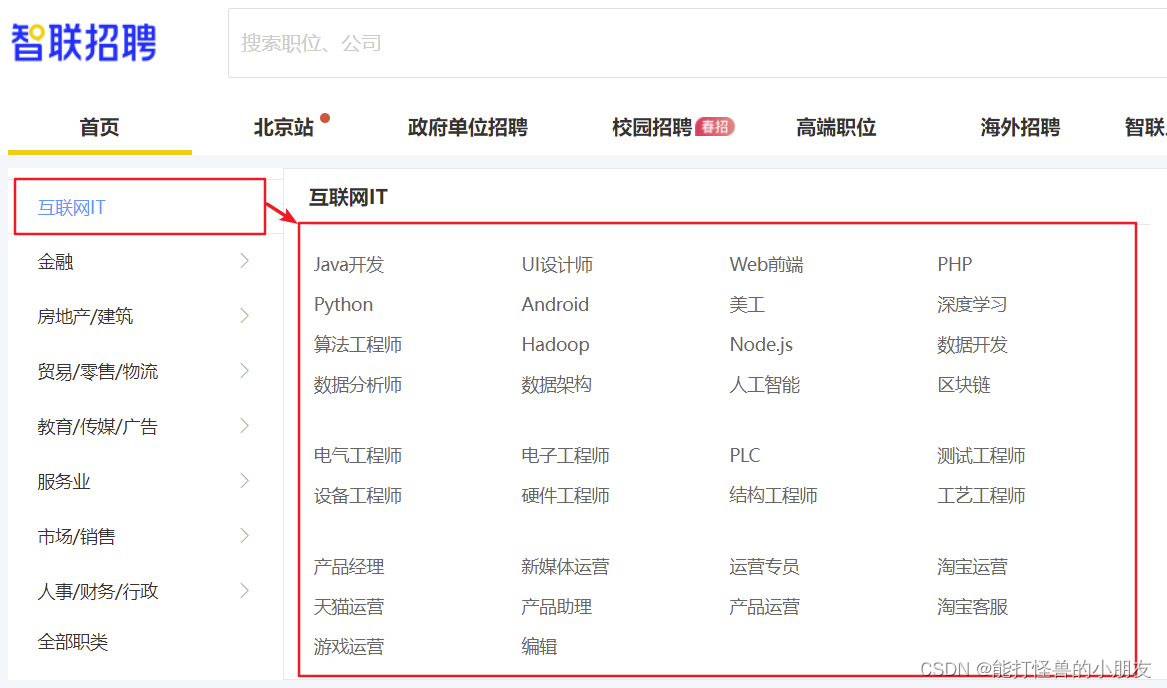This screenshot has height=688, width=1167.
Task: Focus the 搜索职位、公司 search box
Action: pyautogui.click(x=697, y=43)
